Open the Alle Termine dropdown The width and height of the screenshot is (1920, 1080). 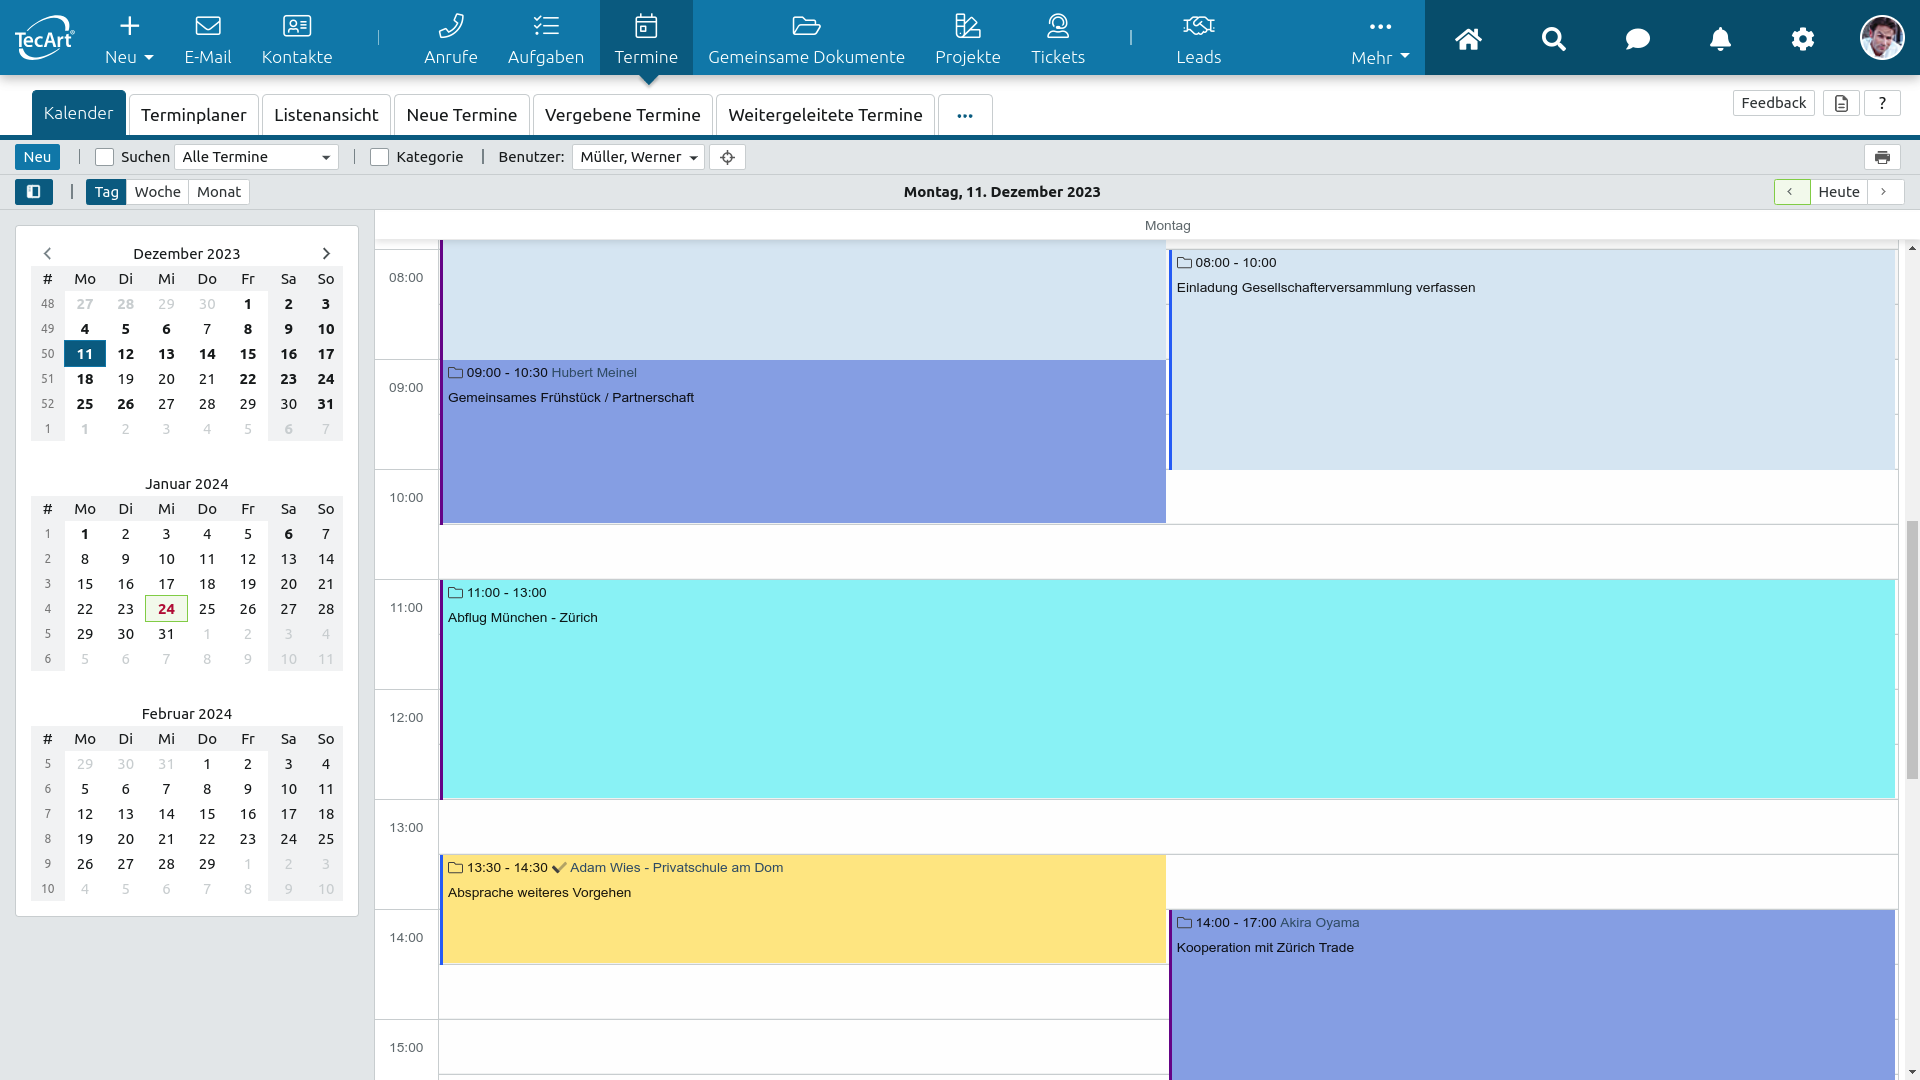tap(256, 157)
